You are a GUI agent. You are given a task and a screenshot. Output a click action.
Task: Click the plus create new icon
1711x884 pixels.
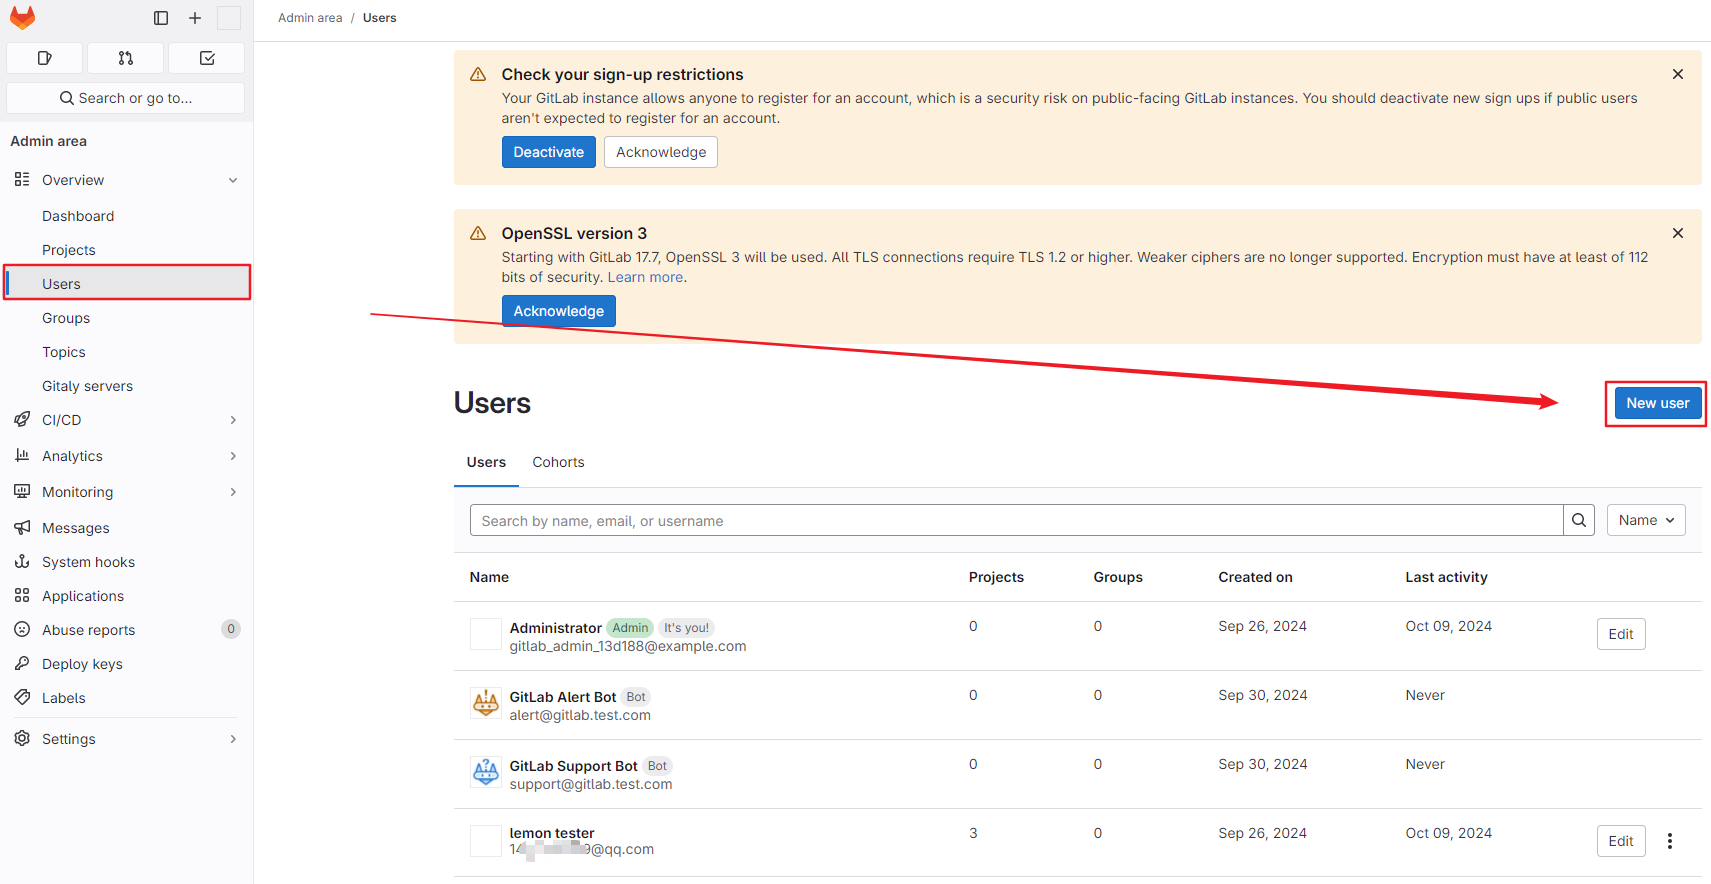195,18
